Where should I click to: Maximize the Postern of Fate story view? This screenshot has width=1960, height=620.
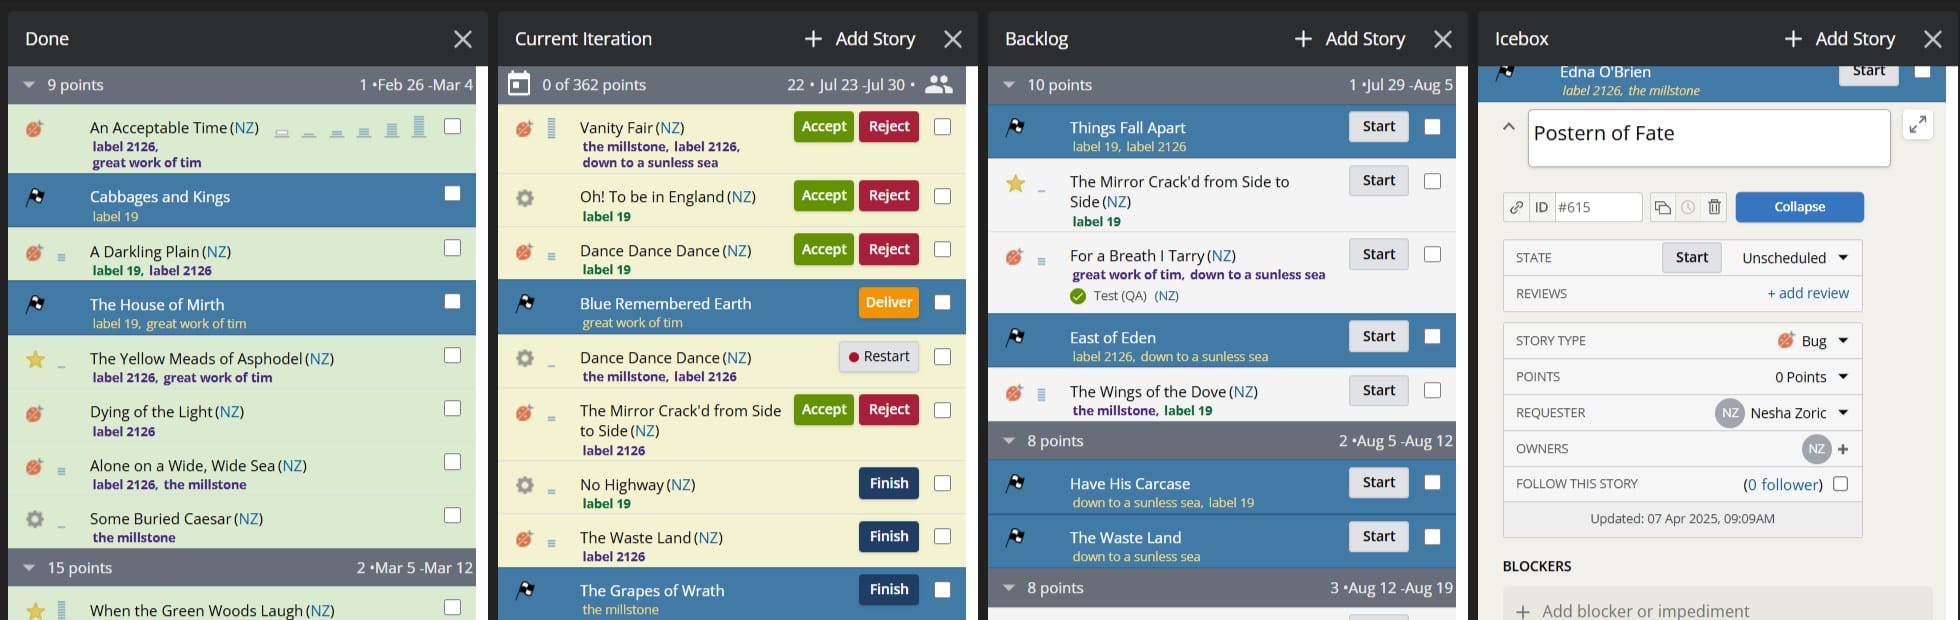point(1917,125)
